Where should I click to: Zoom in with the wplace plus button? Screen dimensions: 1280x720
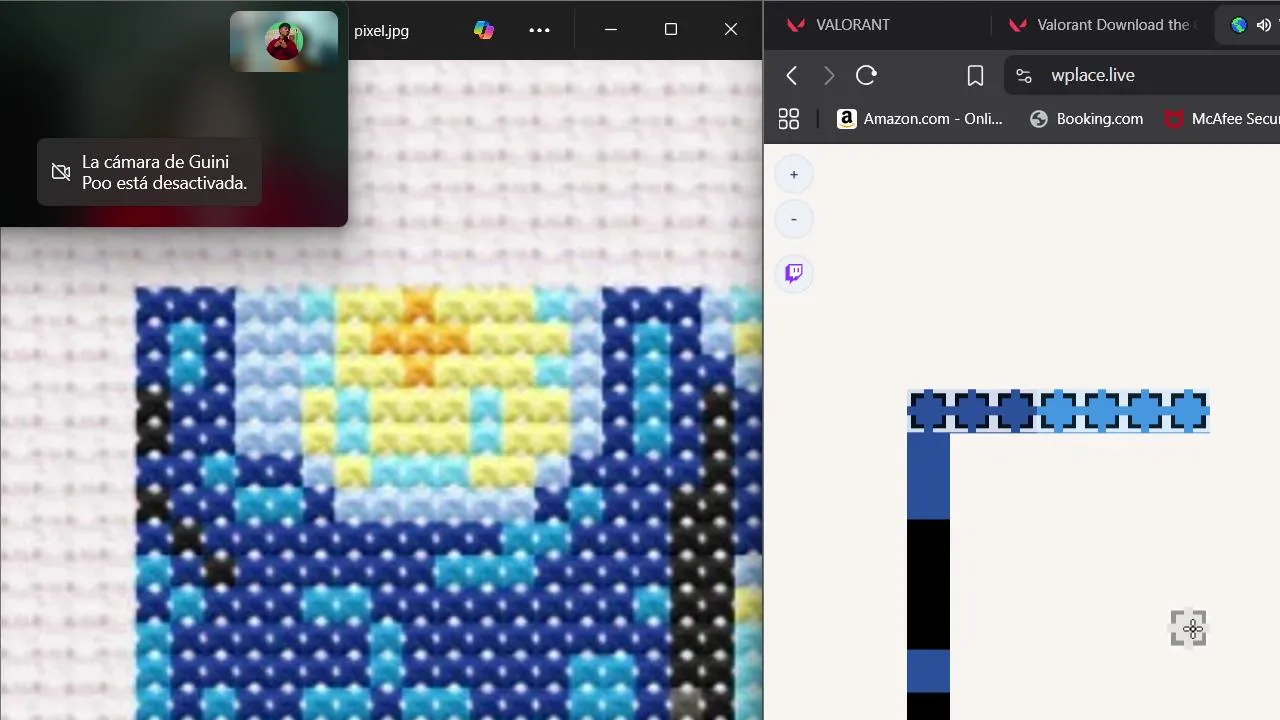794,175
